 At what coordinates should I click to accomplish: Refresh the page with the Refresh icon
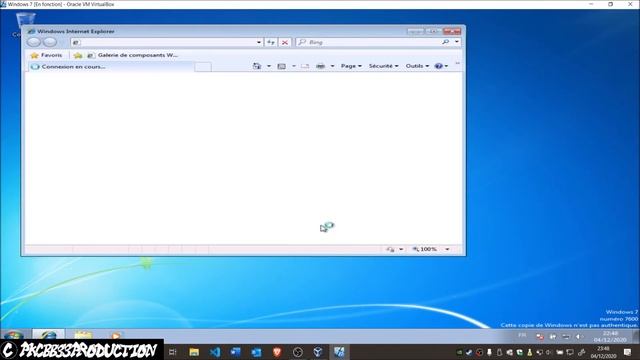(x=271, y=42)
